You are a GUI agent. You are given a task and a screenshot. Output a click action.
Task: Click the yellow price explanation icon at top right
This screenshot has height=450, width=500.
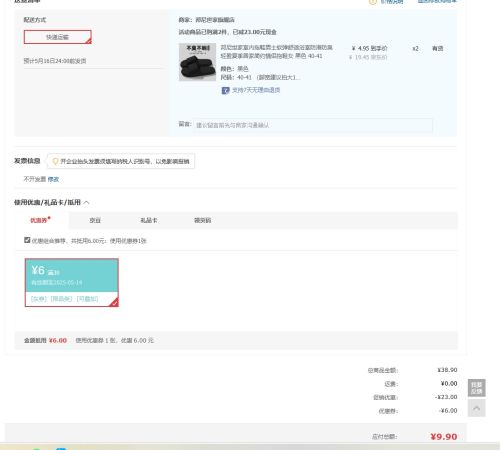click(373, 2)
